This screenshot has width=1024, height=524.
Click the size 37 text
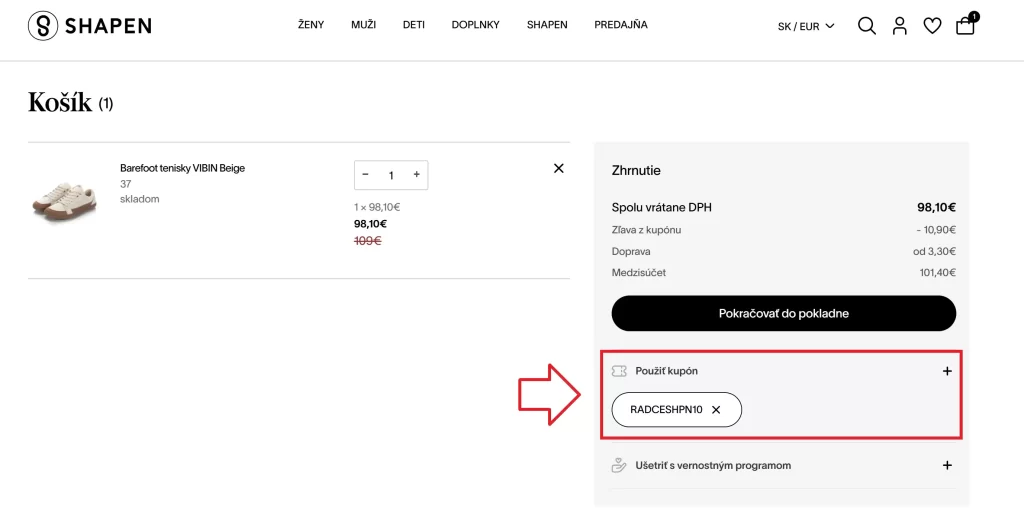pos(125,184)
